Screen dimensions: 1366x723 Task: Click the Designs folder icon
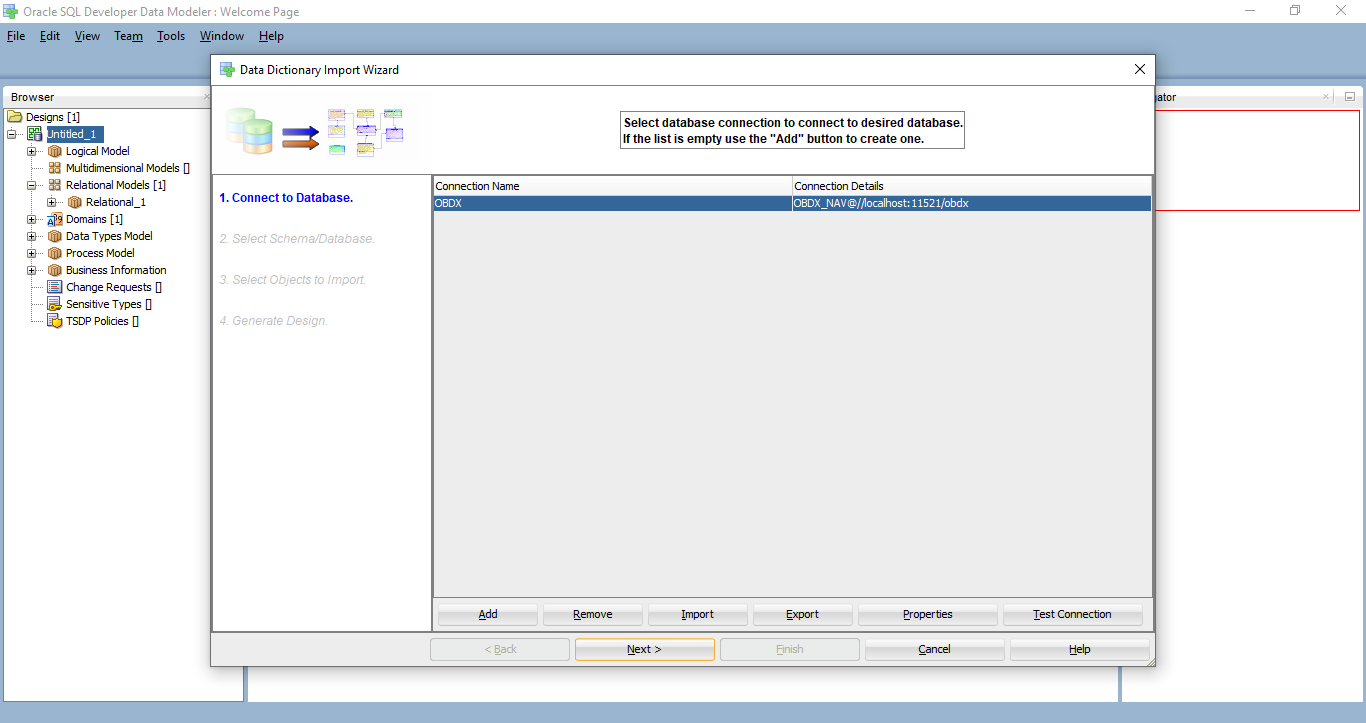point(15,117)
